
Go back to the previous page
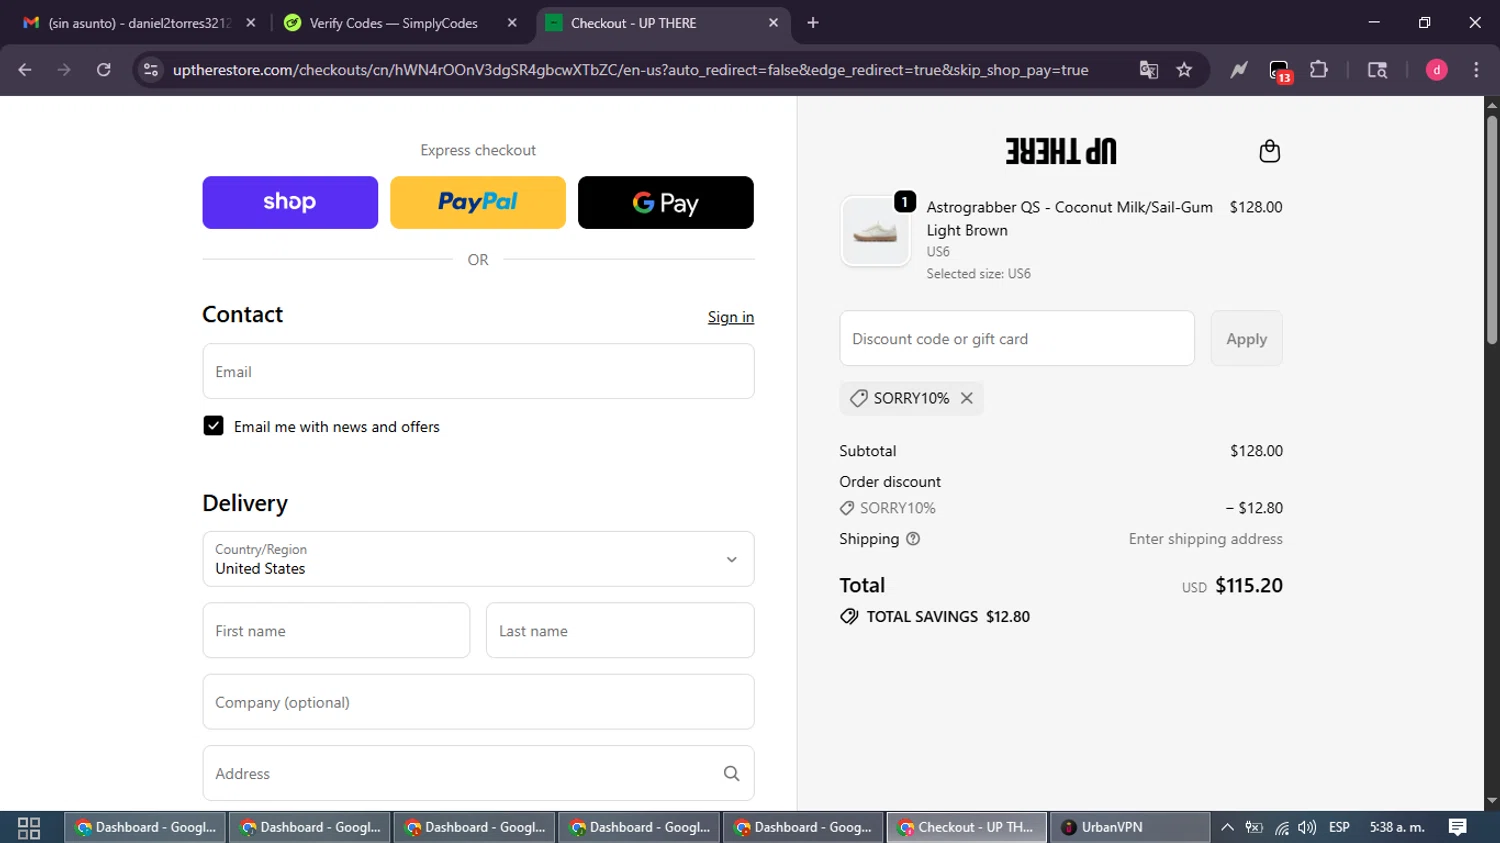click(25, 70)
